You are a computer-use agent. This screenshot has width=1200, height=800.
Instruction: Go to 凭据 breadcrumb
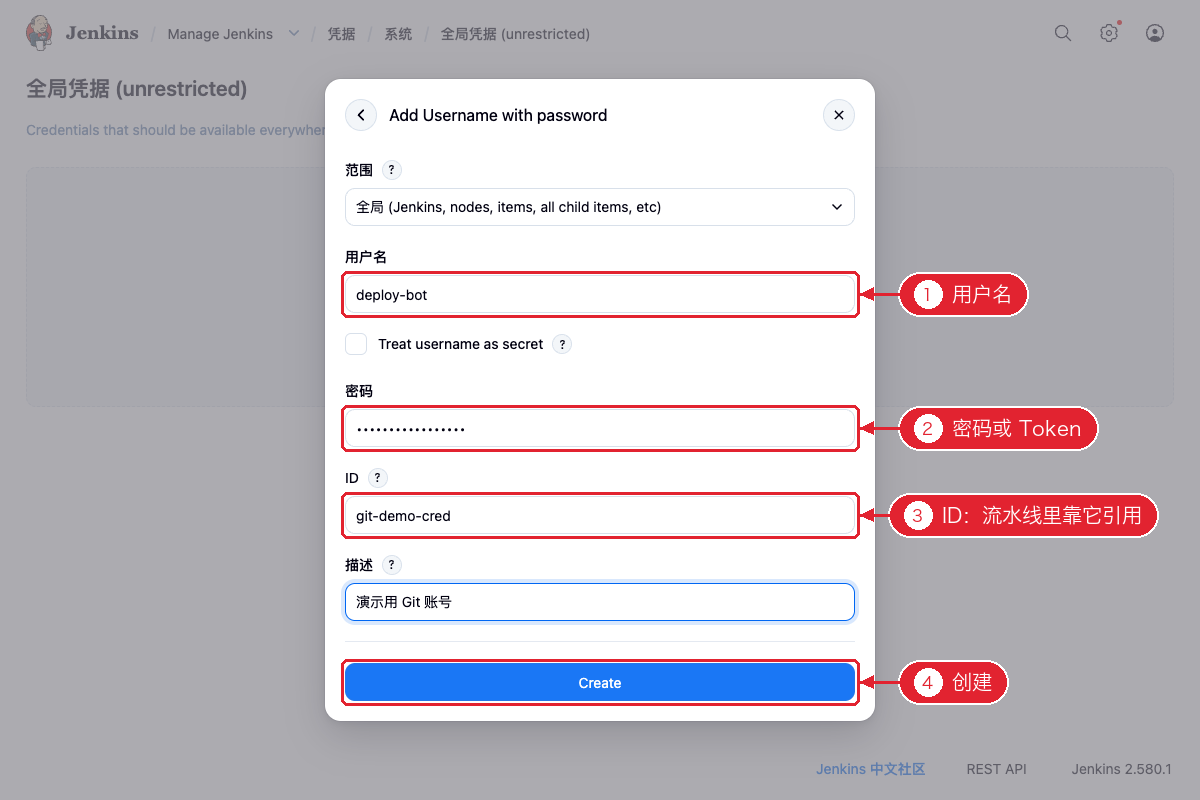tap(341, 34)
